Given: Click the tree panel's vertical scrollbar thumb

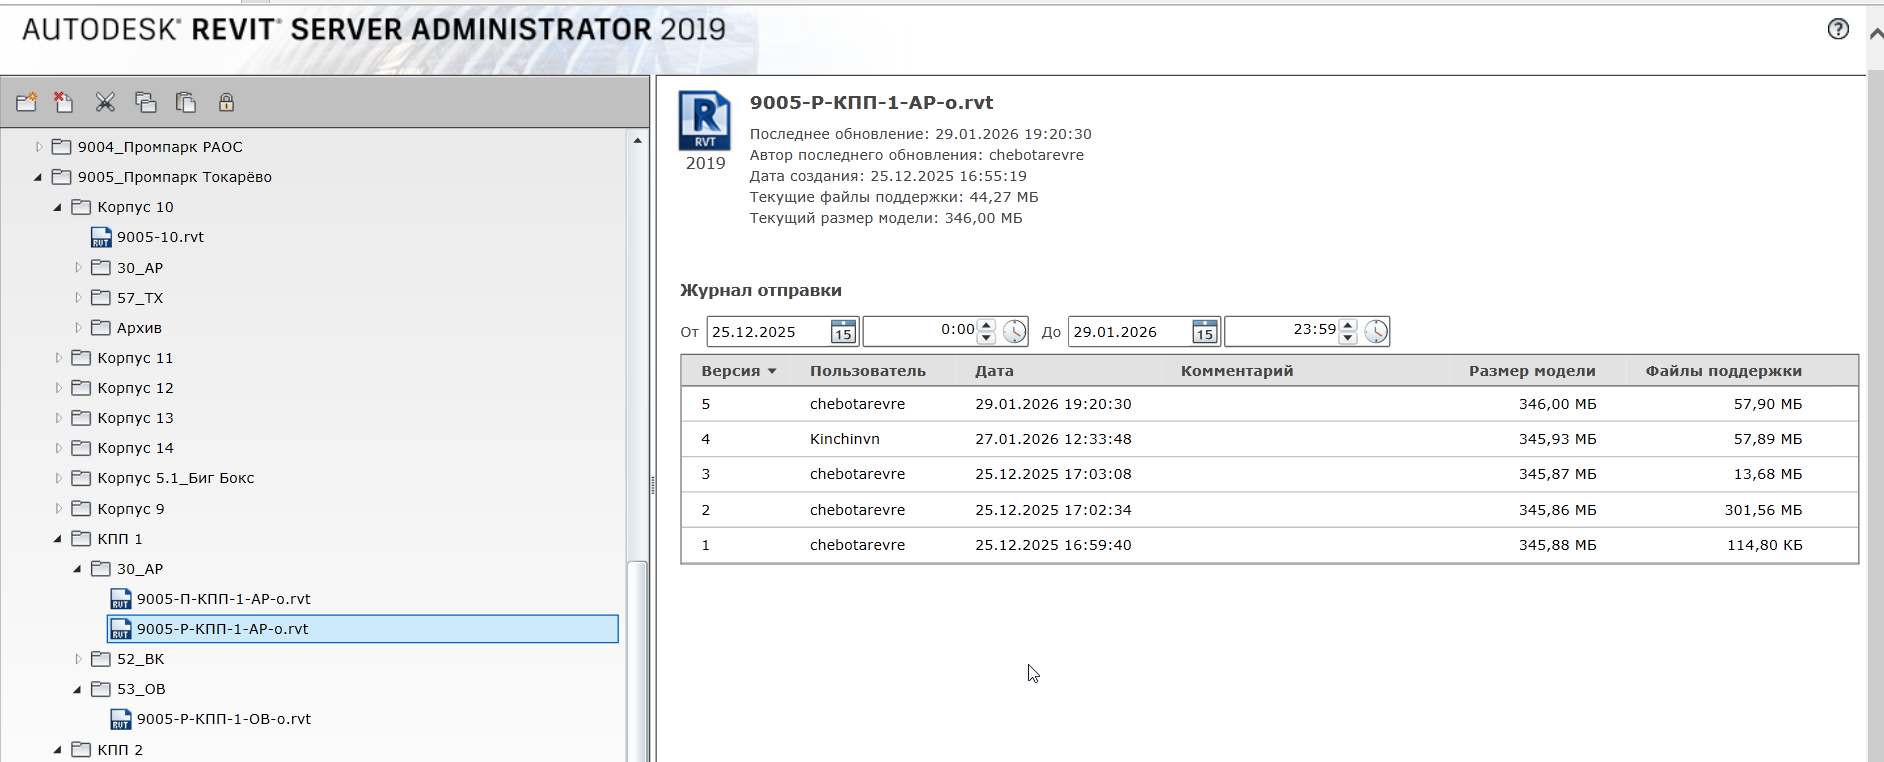Looking at the screenshot, I should pos(638,660).
